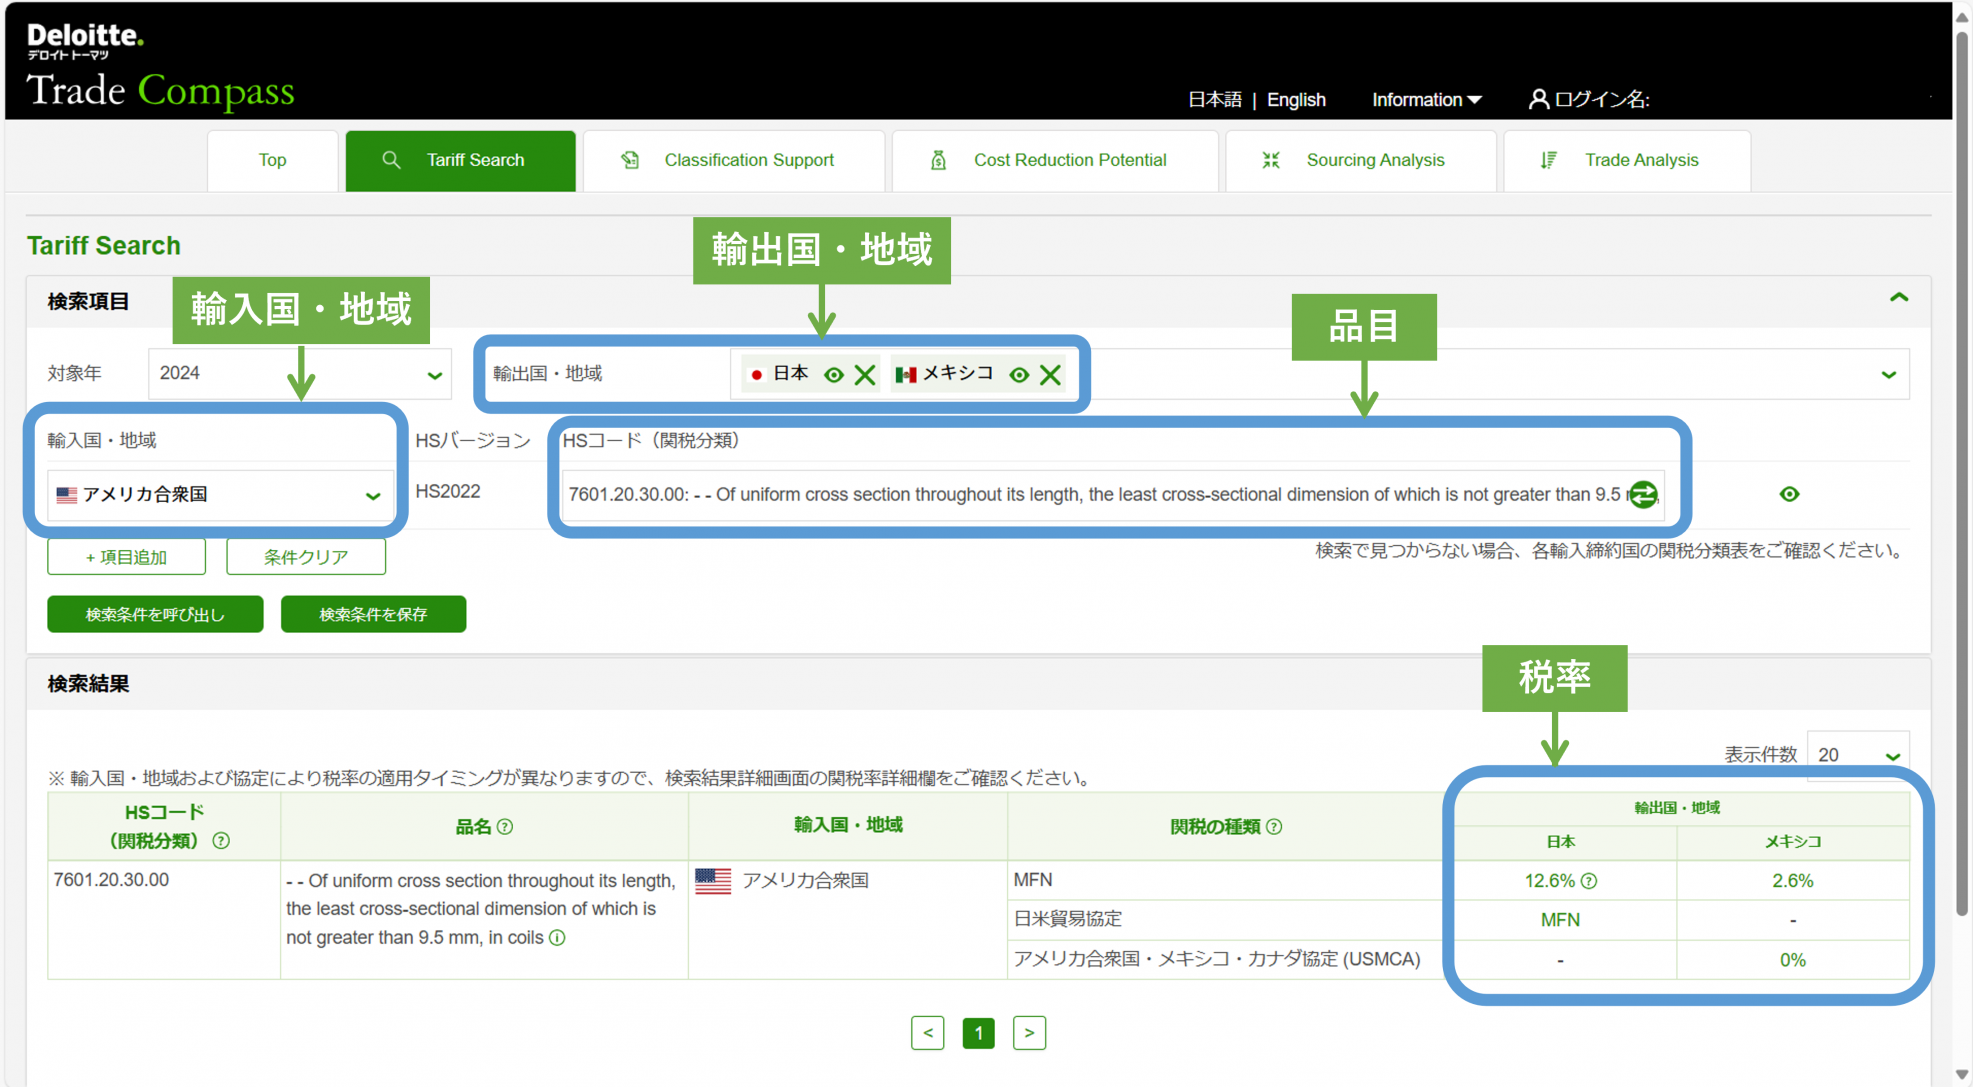Expand the アメリカ合衆国 import country dropdown

(219, 495)
